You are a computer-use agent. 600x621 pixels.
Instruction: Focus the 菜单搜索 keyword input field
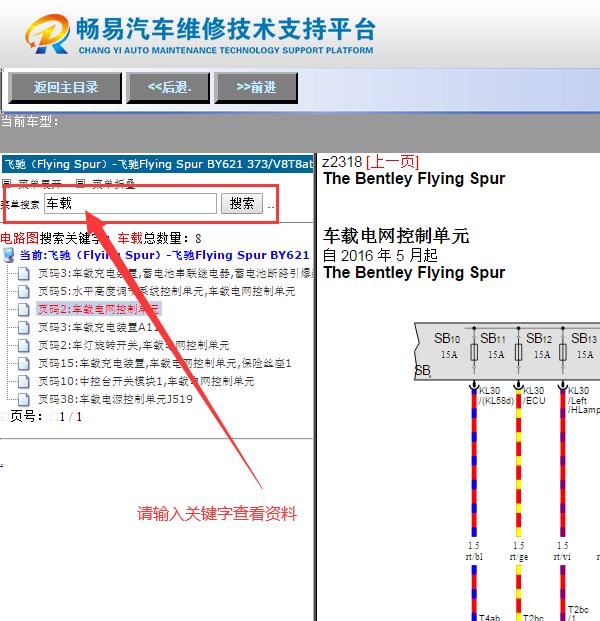tap(130, 204)
